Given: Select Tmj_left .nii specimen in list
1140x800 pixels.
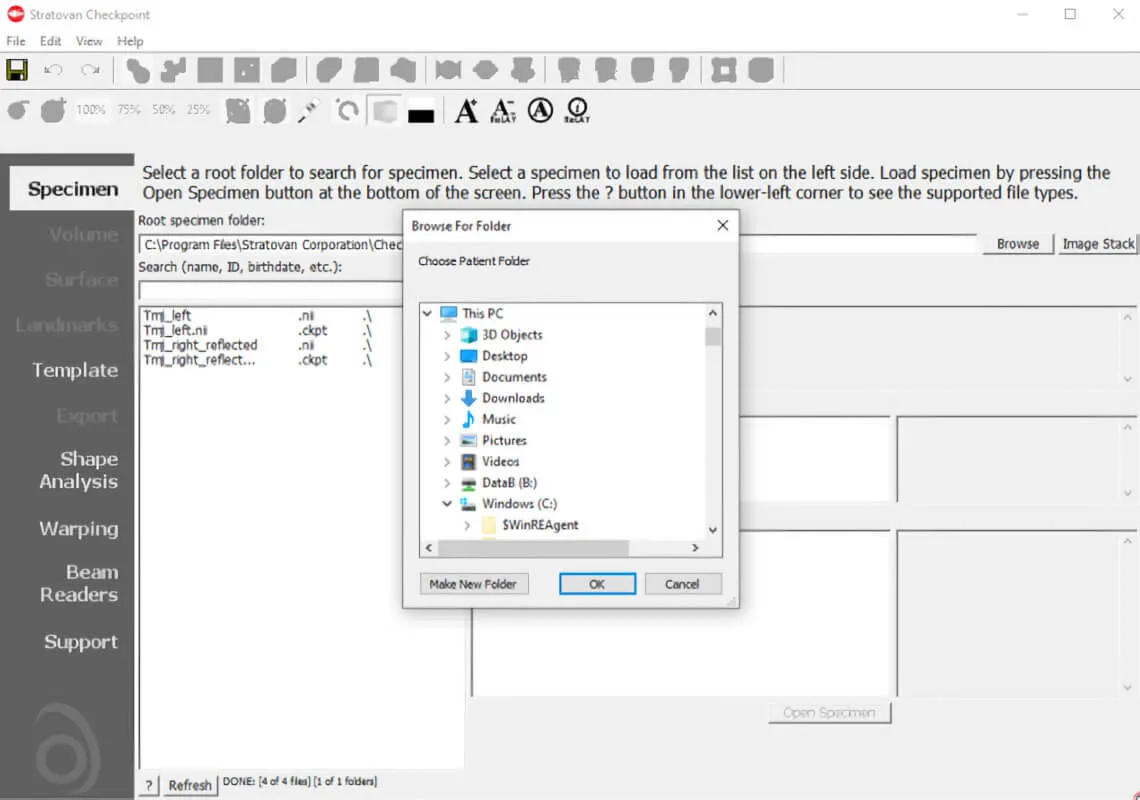Looking at the screenshot, I should pos(168,315).
